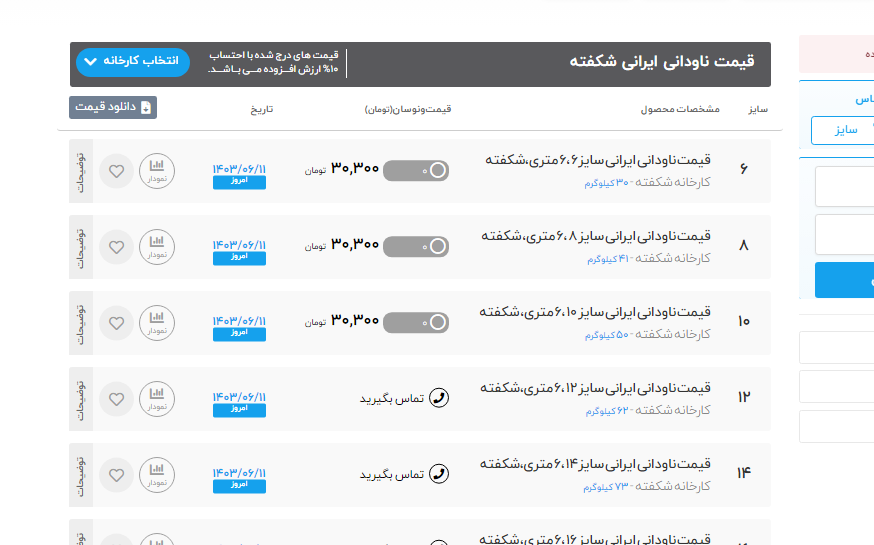Click the امروز date badge in size 8 row
Image resolution: width=874 pixels, height=545 pixels.
point(239,258)
